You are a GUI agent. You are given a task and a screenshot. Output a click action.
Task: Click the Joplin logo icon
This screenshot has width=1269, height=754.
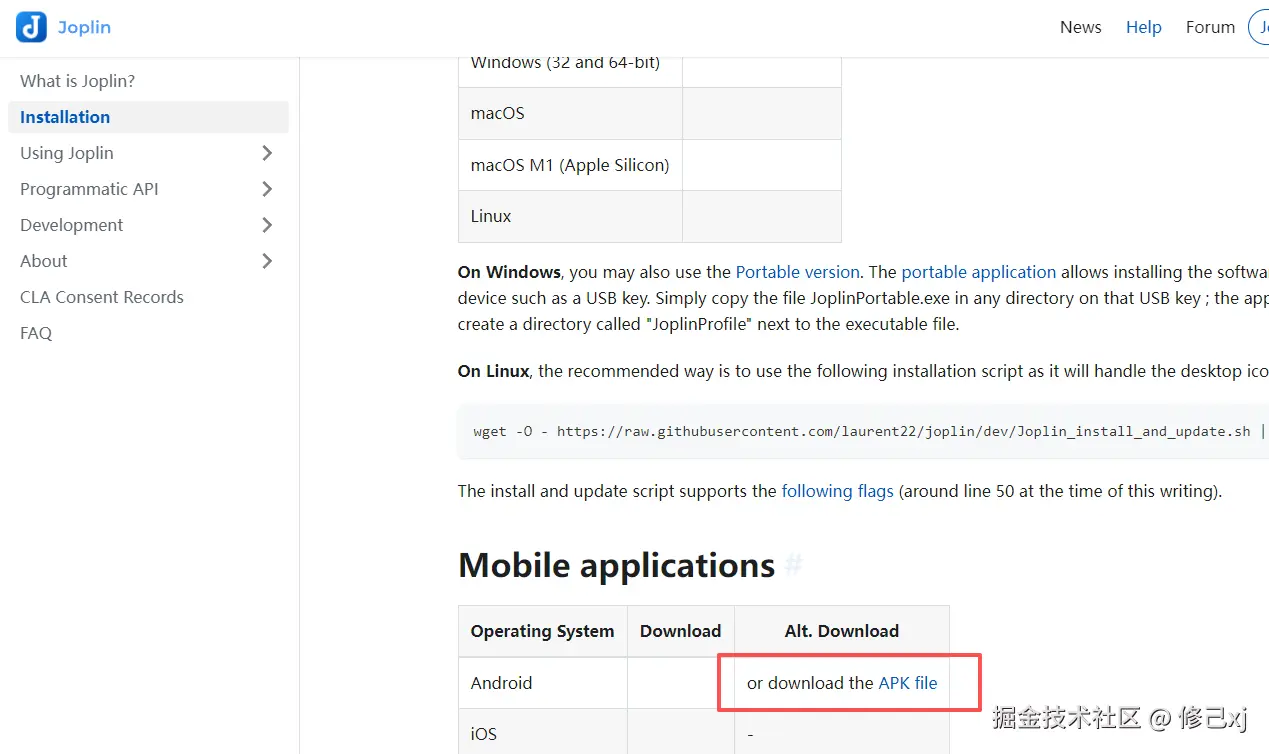click(31, 27)
